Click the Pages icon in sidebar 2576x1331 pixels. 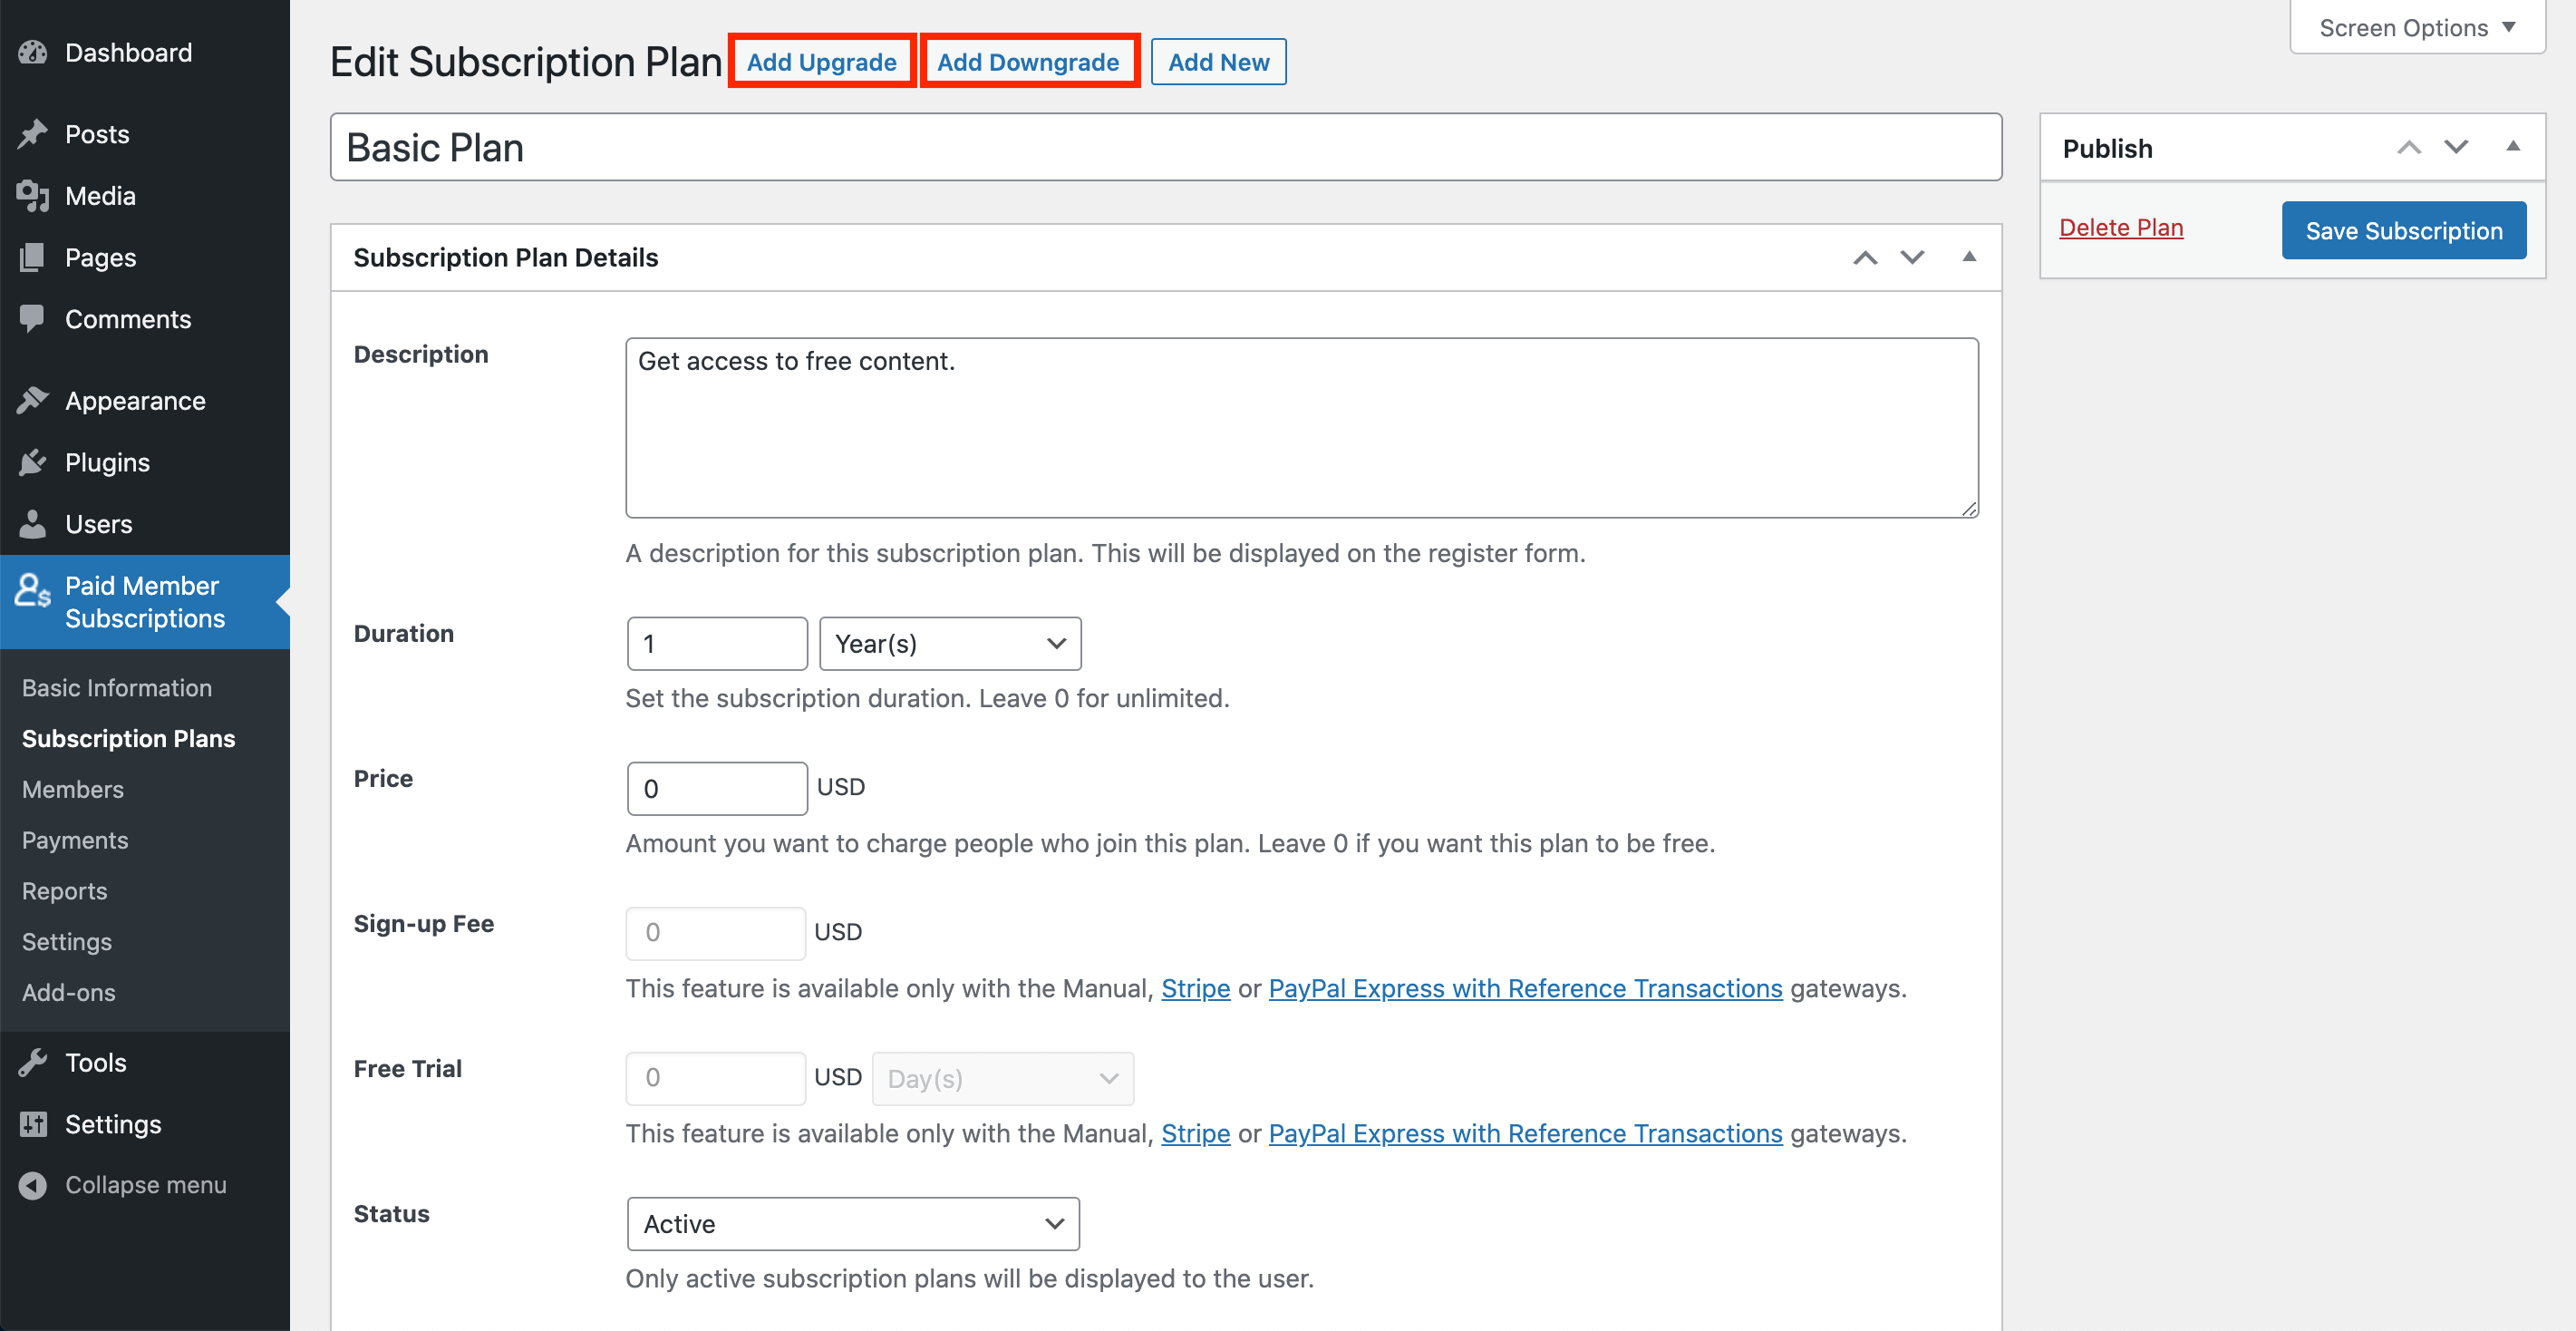tap(32, 258)
